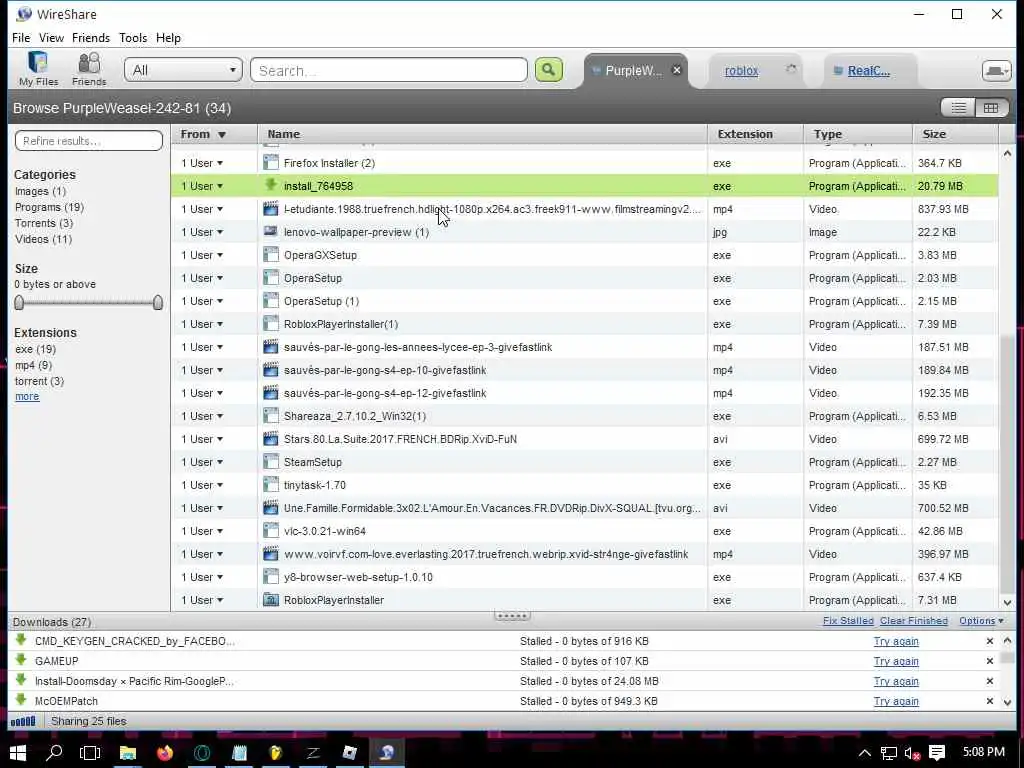Try again for Install-Doomsday download

click(896, 681)
